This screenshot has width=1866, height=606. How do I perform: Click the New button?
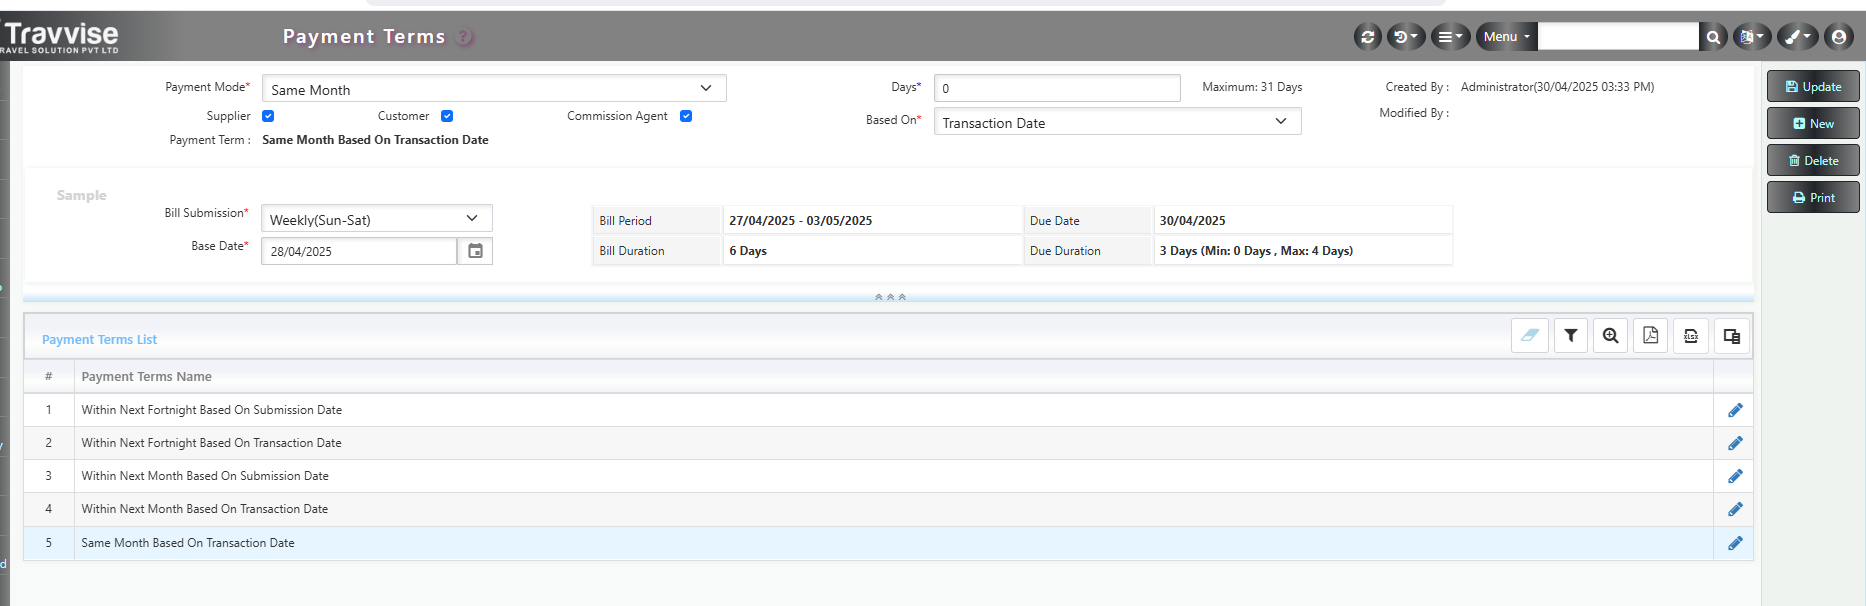point(1813,124)
